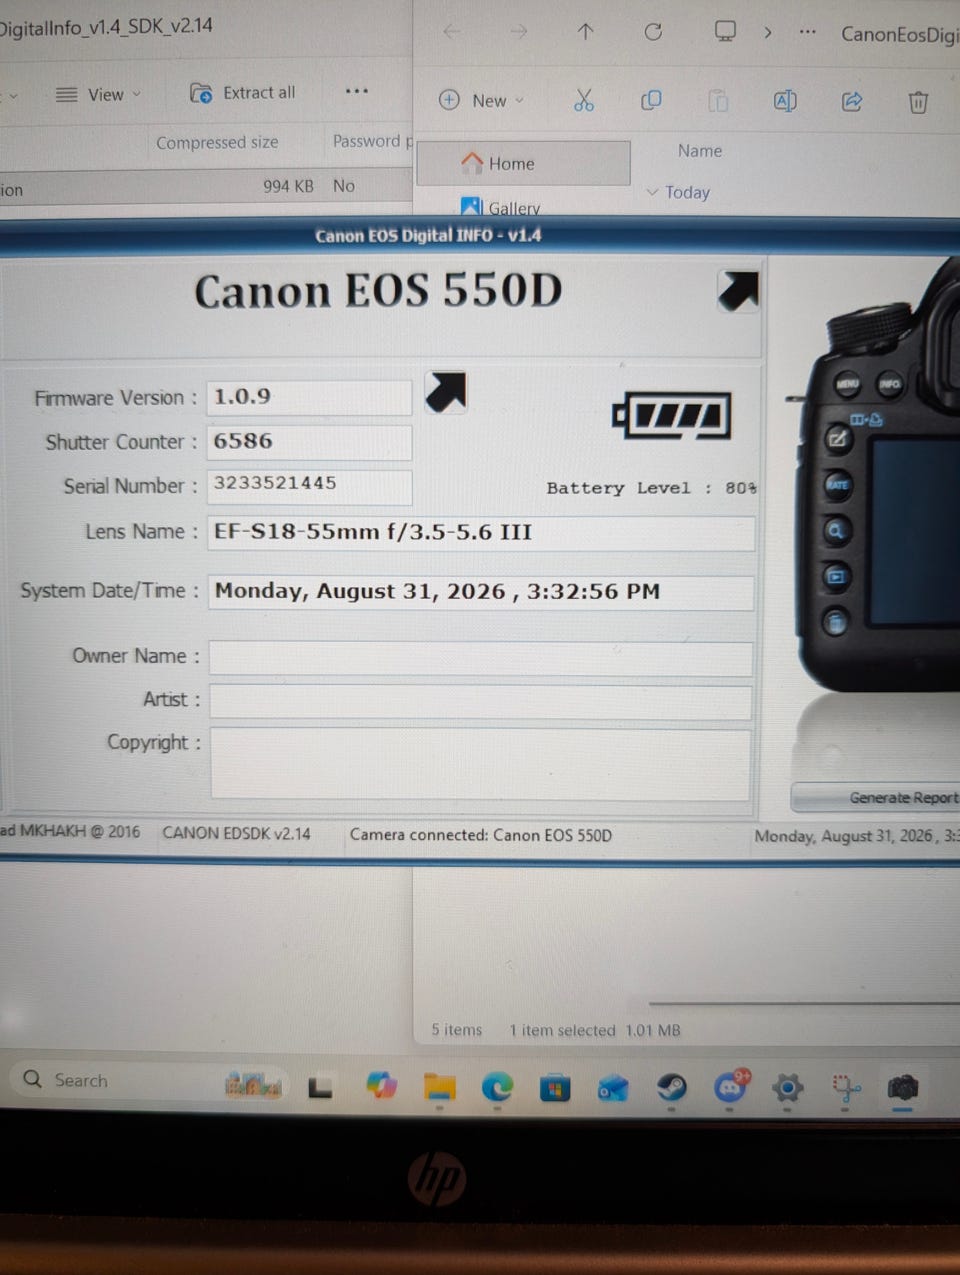Open the View dropdown in the zip window
Image resolution: width=960 pixels, height=1275 pixels.
[99, 95]
